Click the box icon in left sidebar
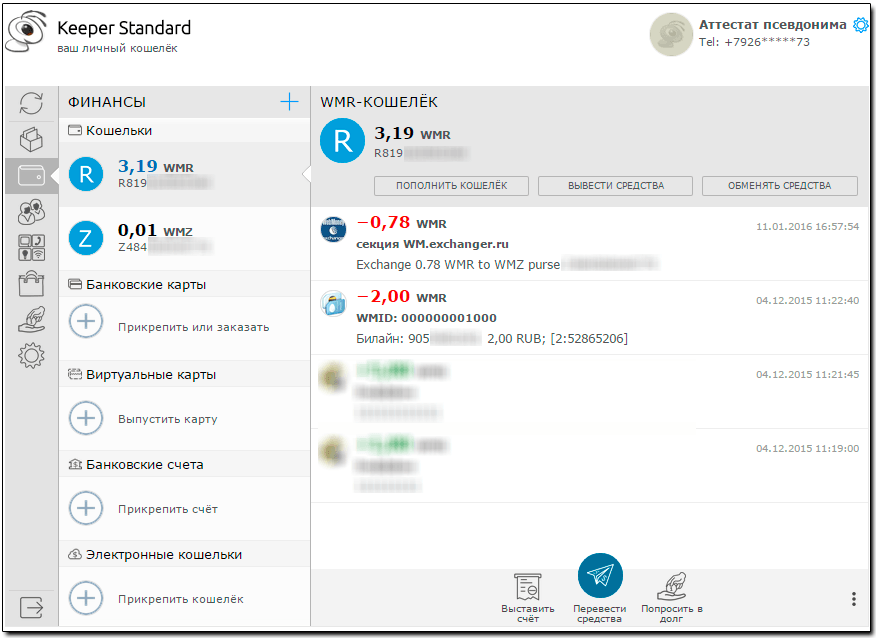The width and height of the screenshot is (876, 638). point(31,139)
